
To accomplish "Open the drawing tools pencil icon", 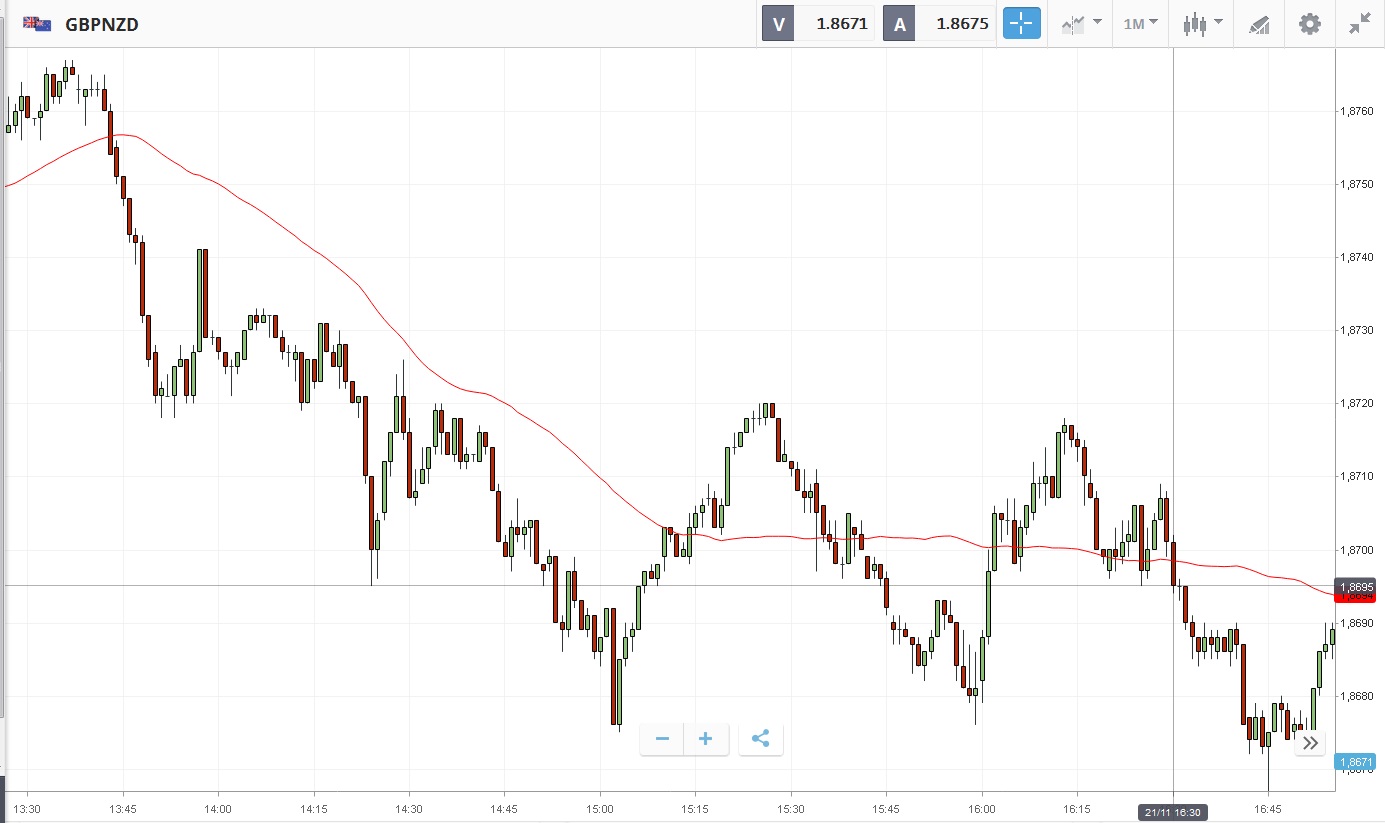I will click(1259, 24).
